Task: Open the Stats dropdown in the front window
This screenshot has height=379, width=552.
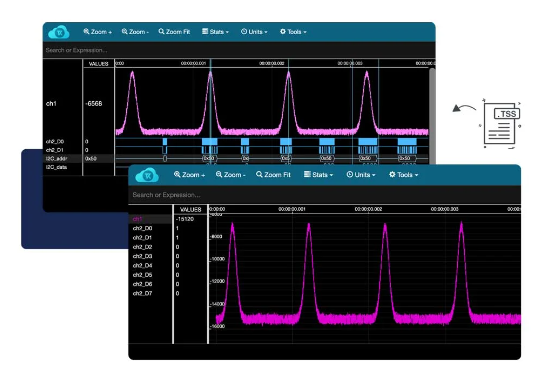Action: (x=319, y=175)
